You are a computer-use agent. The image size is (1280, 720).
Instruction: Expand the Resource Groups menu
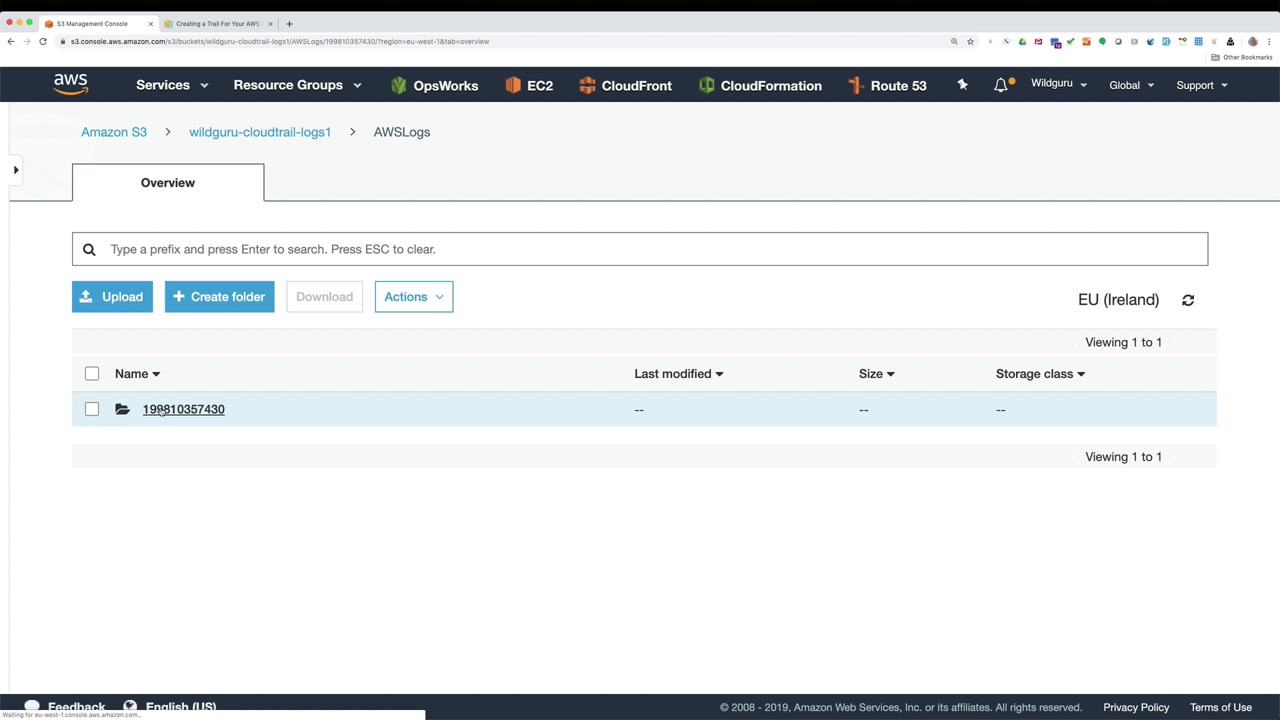(x=297, y=85)
